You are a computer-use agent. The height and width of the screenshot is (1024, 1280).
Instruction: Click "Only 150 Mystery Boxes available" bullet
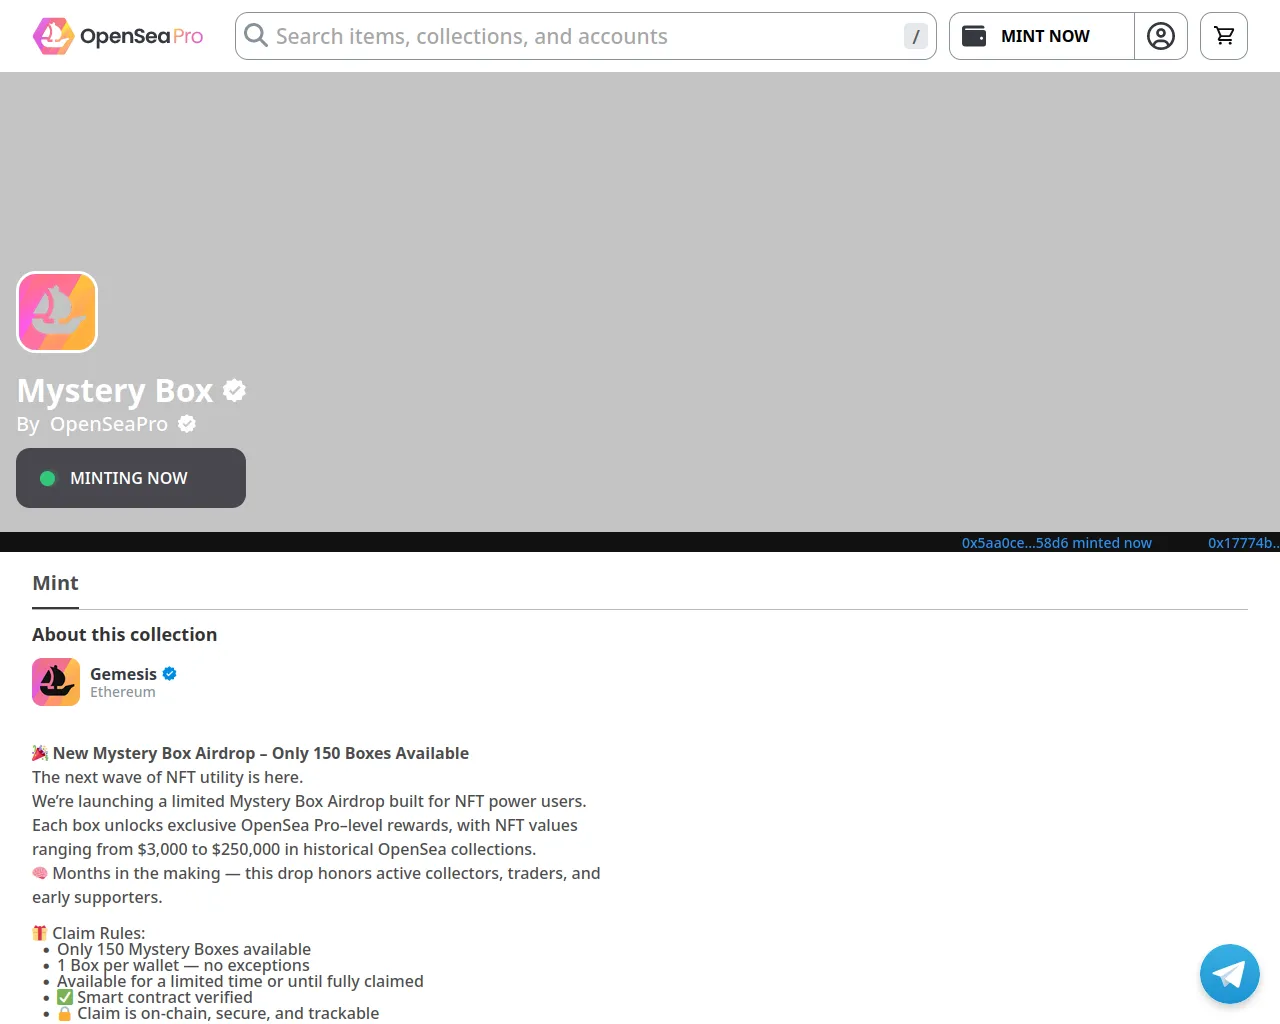184,949
